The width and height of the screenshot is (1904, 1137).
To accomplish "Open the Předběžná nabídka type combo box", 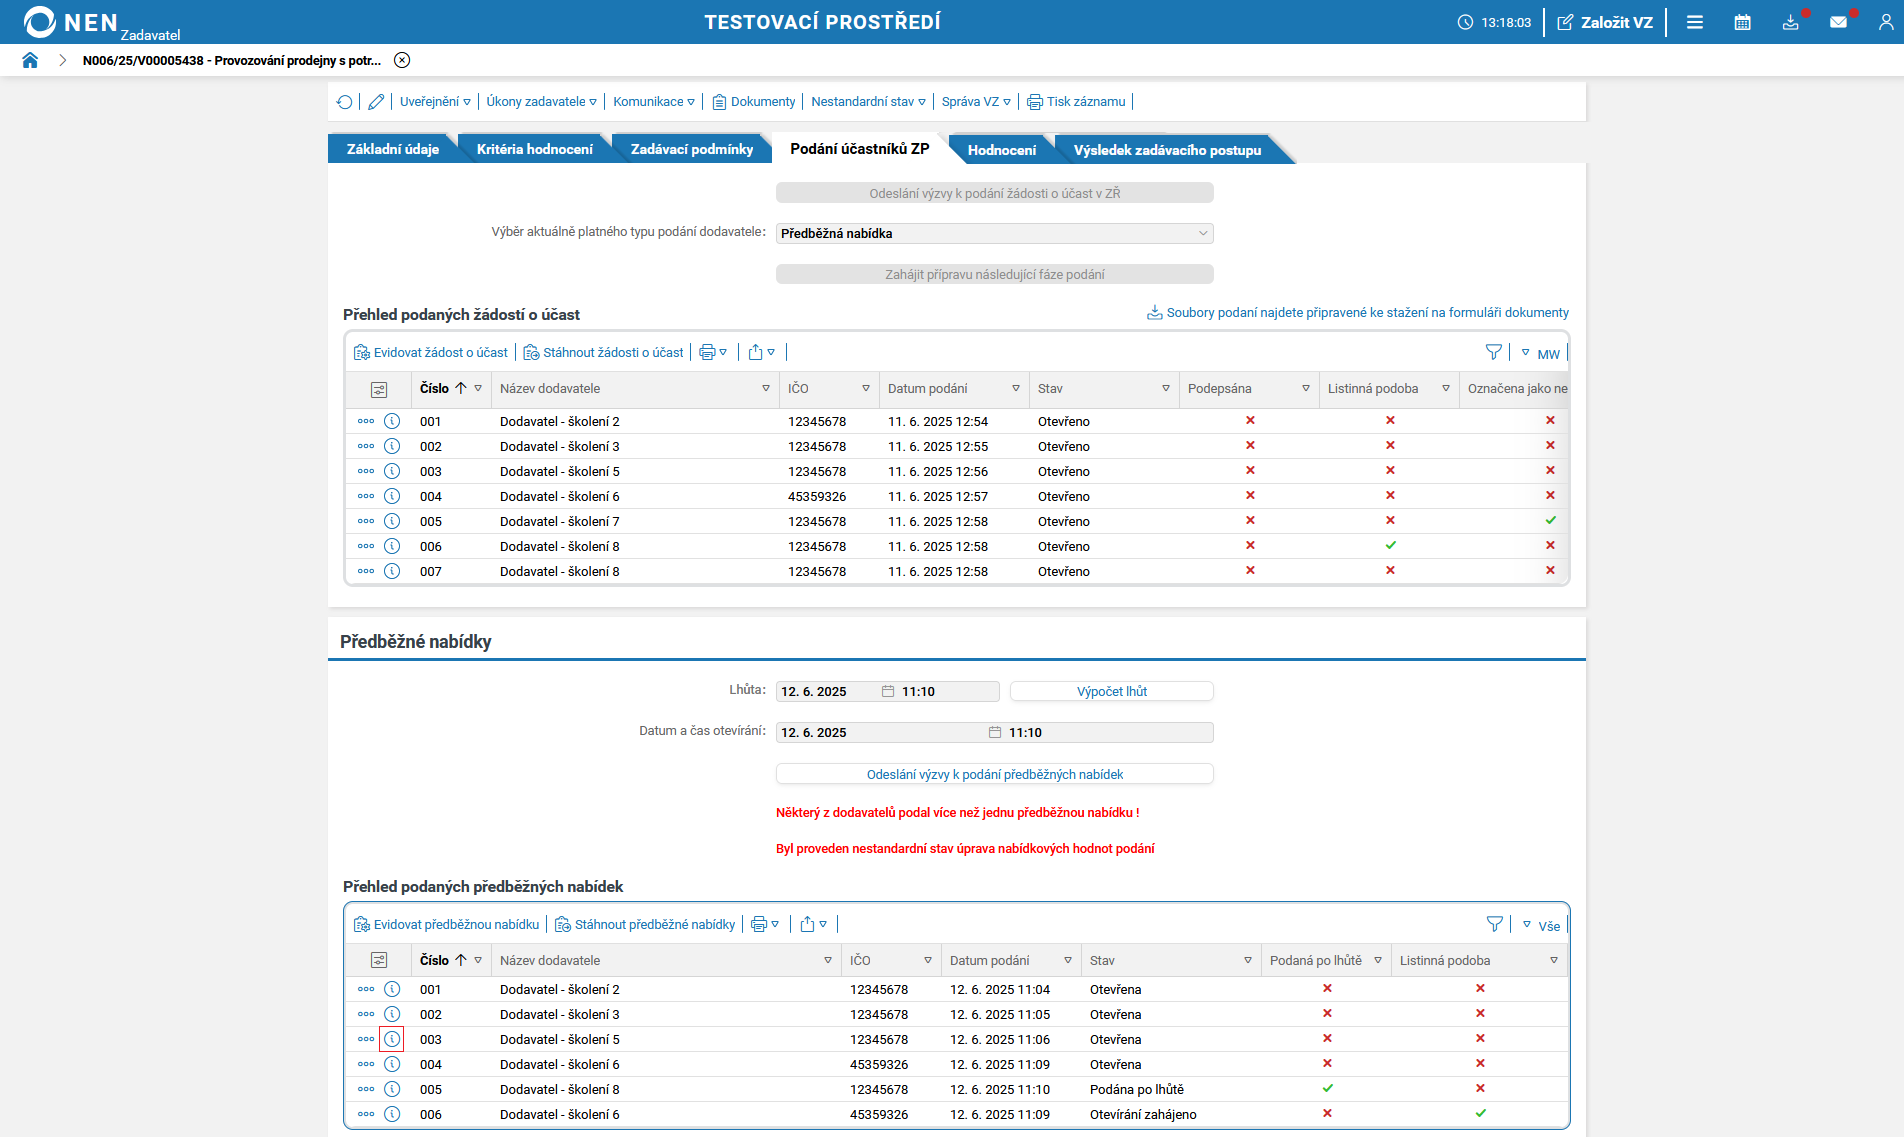I will pyautogui.click(x=994, y=233).
